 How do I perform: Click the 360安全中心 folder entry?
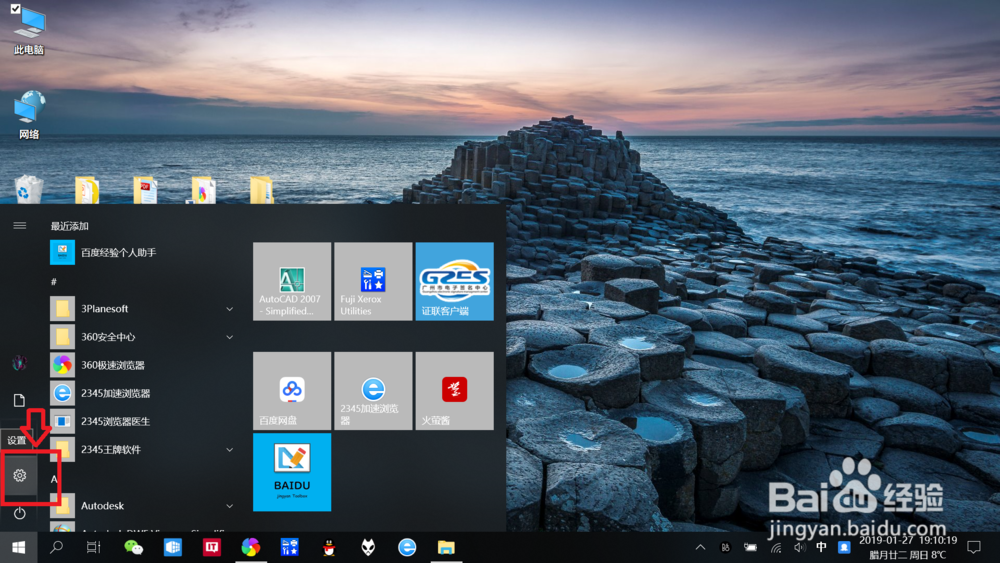(x=143, y=337)
